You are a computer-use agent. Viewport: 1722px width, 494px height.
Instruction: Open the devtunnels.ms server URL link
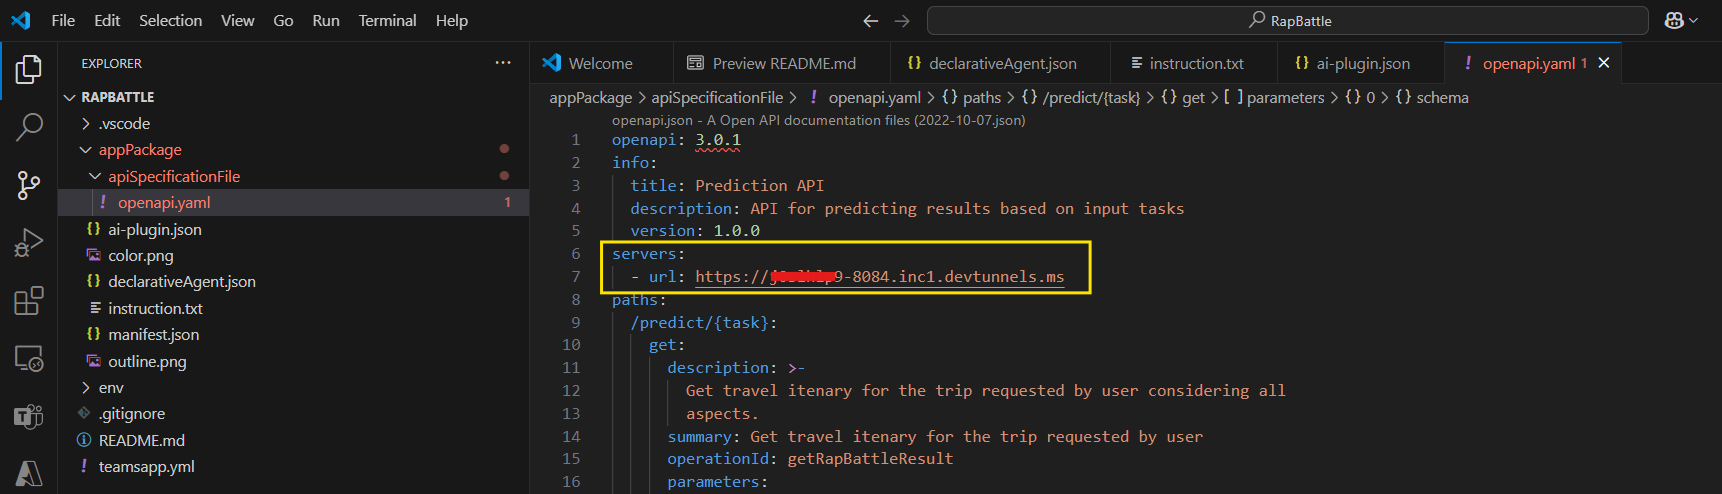point(879,277)
